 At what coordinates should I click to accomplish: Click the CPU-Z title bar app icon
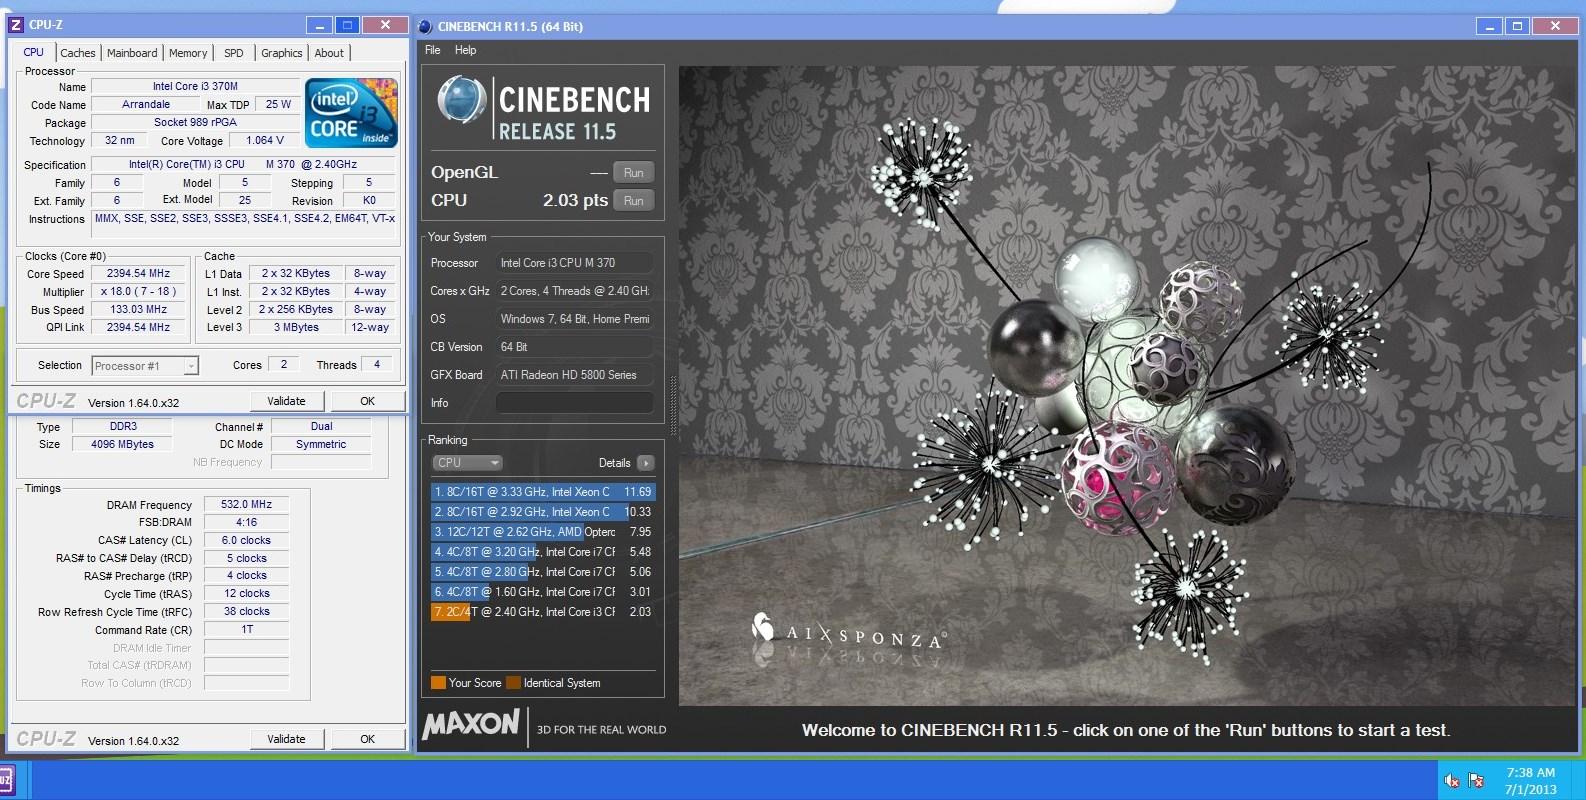[16, 25]
